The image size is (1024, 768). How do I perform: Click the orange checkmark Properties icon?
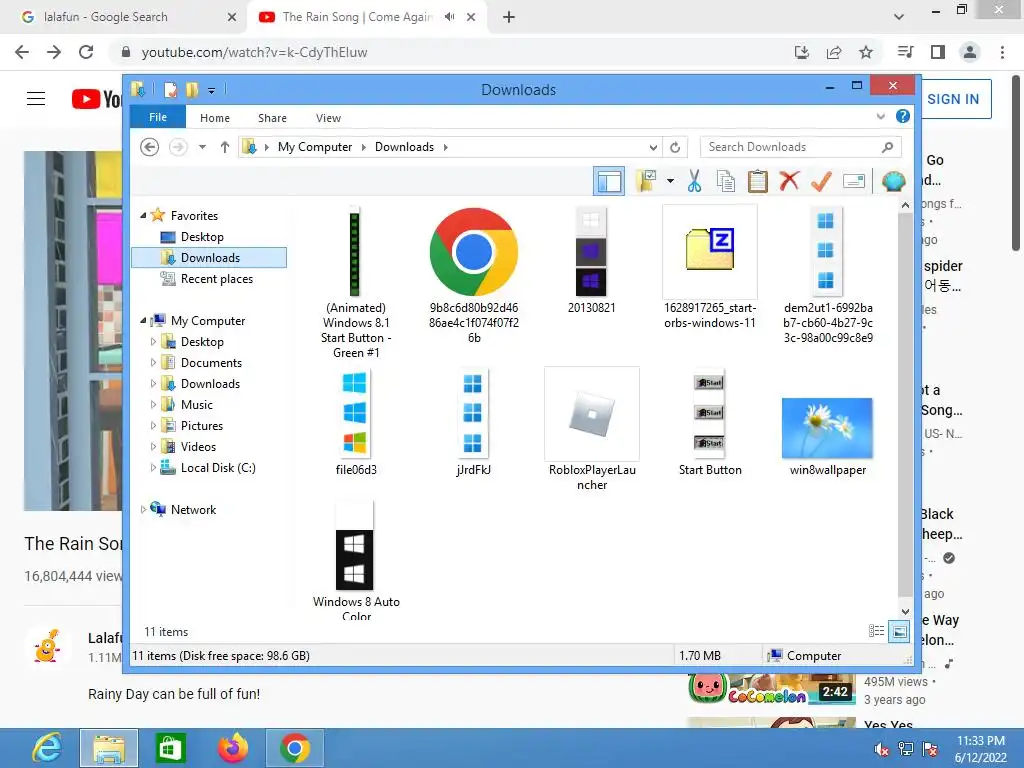(x=821, y=180)
